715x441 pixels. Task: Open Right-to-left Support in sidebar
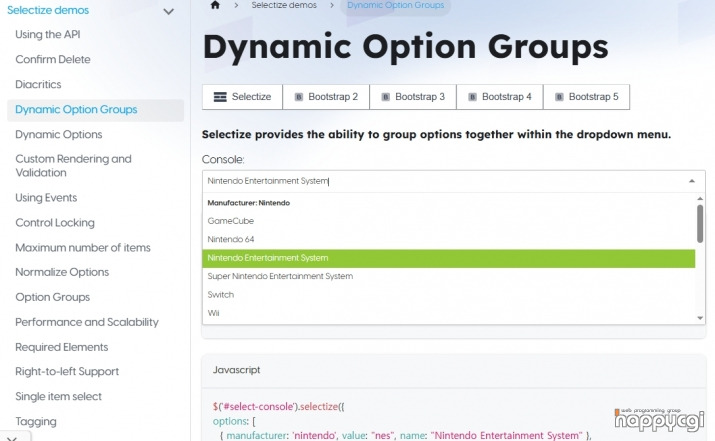pos(67,372)
